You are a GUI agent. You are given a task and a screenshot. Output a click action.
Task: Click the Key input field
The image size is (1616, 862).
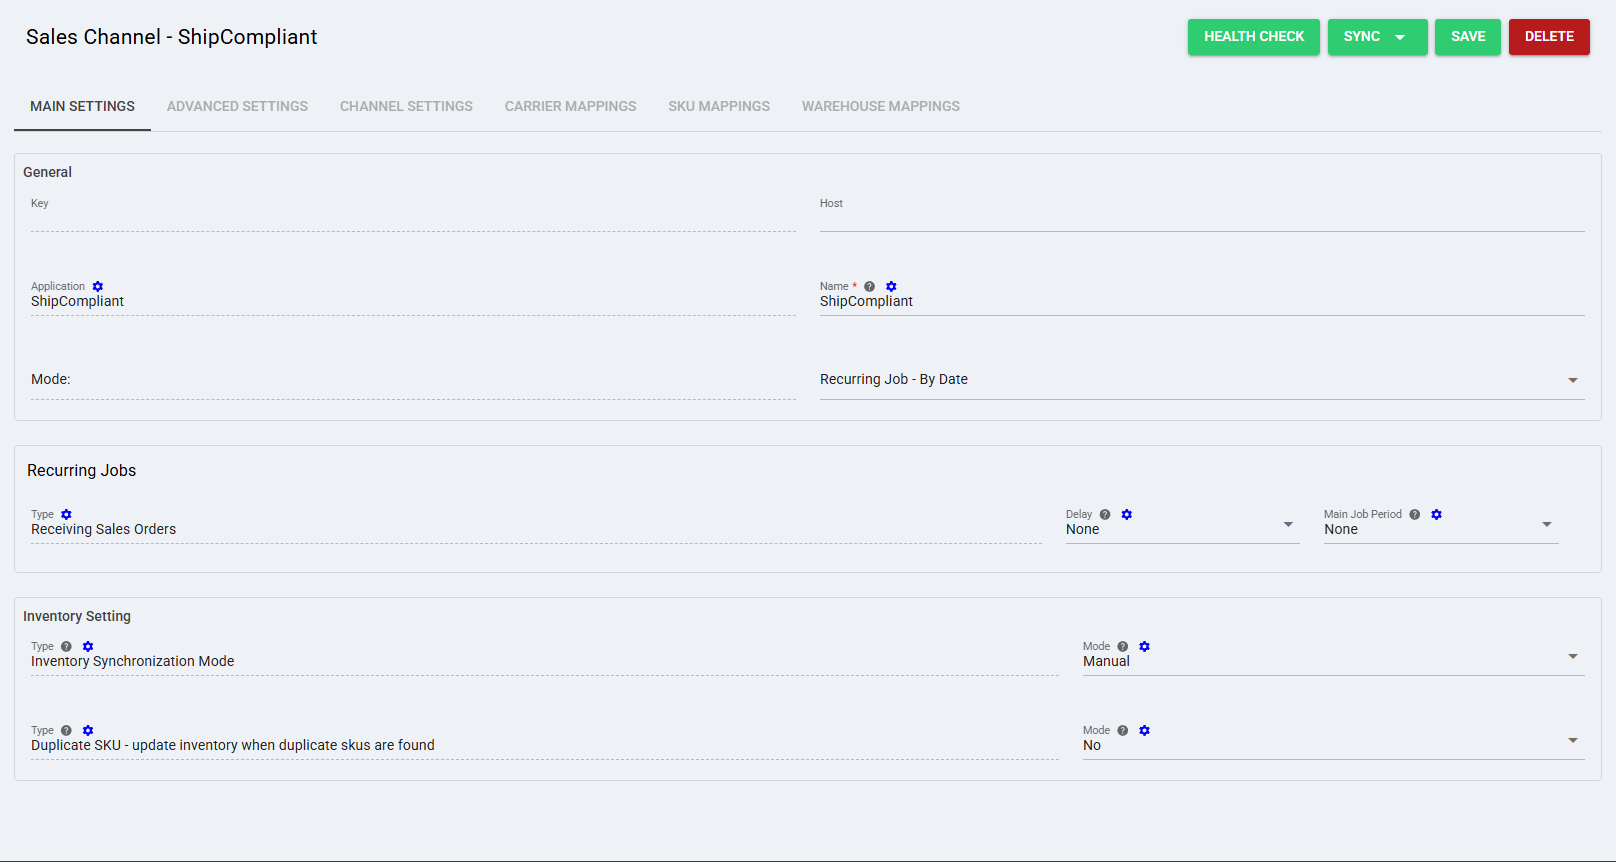[413, 218]
